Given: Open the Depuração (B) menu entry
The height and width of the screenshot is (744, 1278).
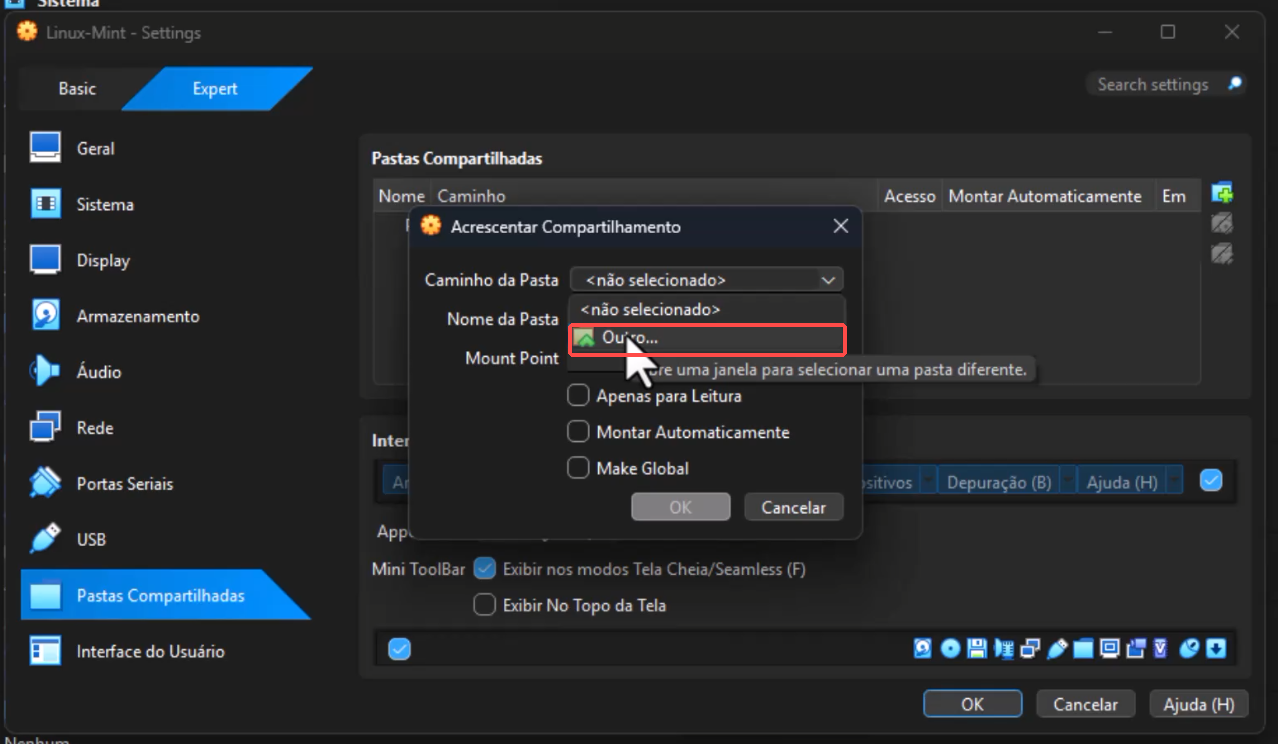Looking at the screenshot, I should [x=999, y=482].
